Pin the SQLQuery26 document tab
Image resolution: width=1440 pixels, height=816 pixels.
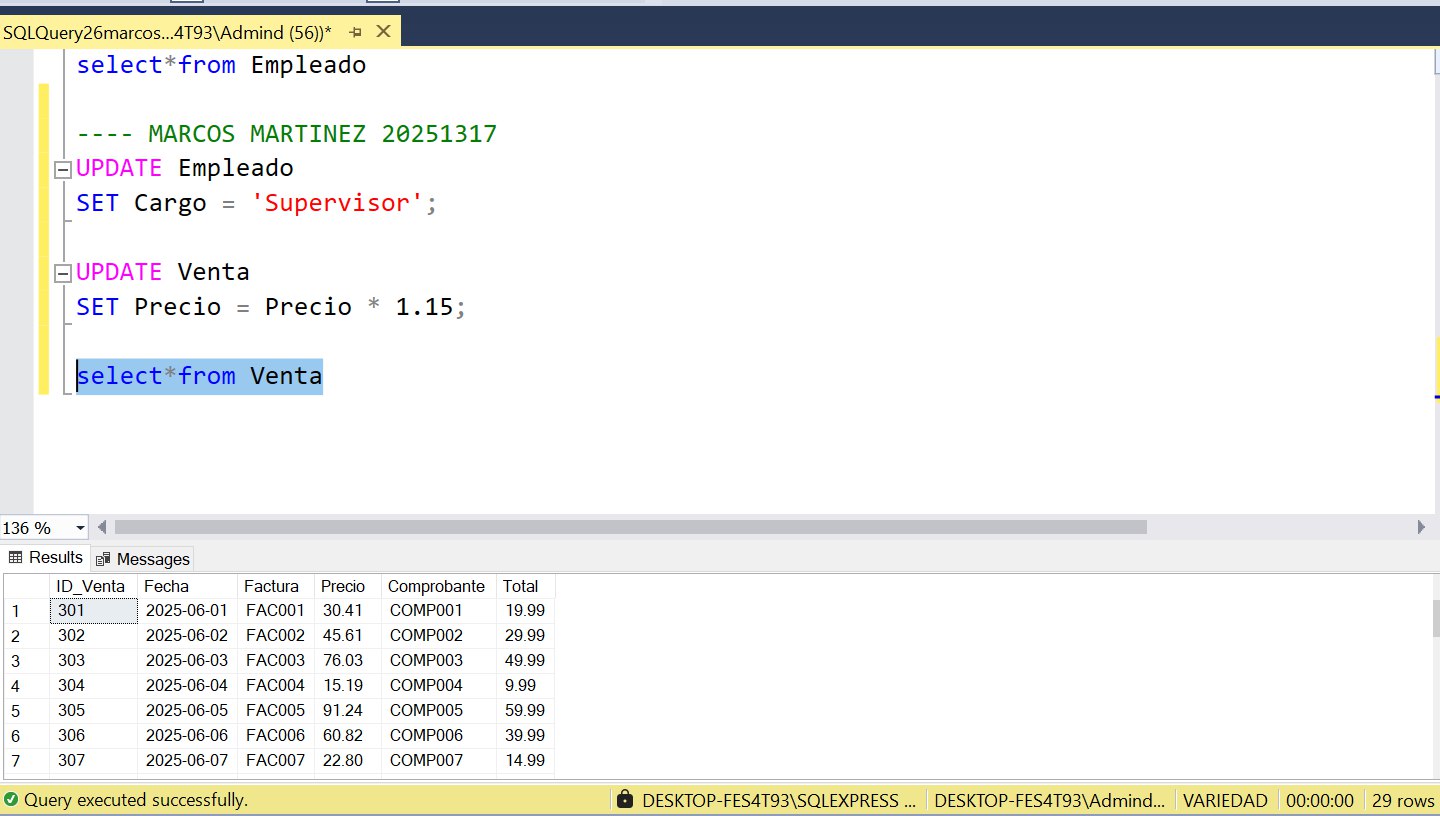click(356, 33)
